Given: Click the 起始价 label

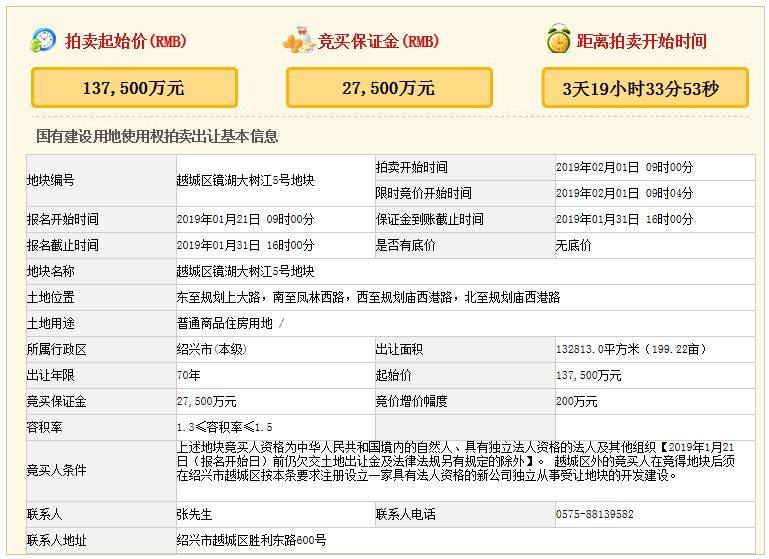Looking at the screenshot, I should point(393,375).
